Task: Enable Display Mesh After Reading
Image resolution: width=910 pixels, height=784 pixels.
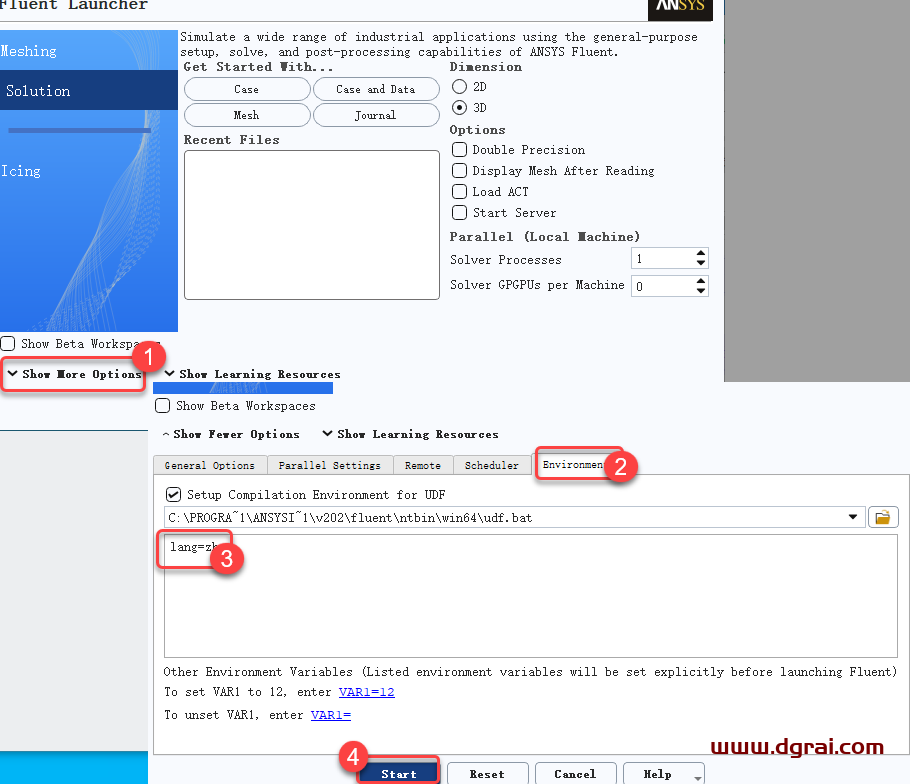Action: (x=459, y=171)
